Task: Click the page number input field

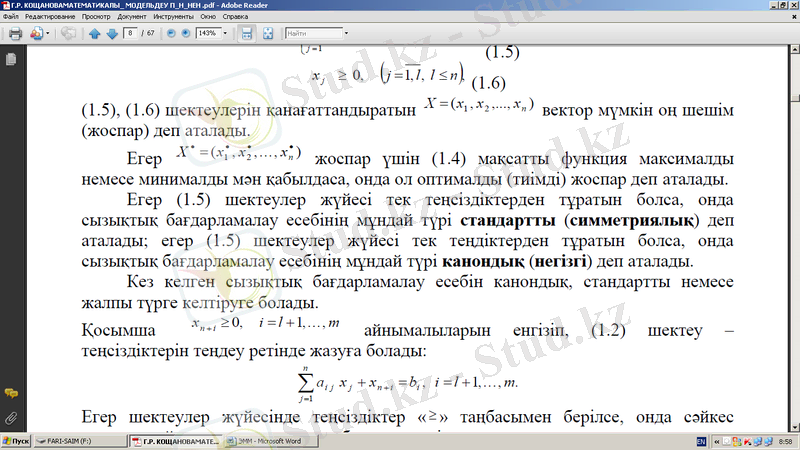Action: tap(130, 33)
